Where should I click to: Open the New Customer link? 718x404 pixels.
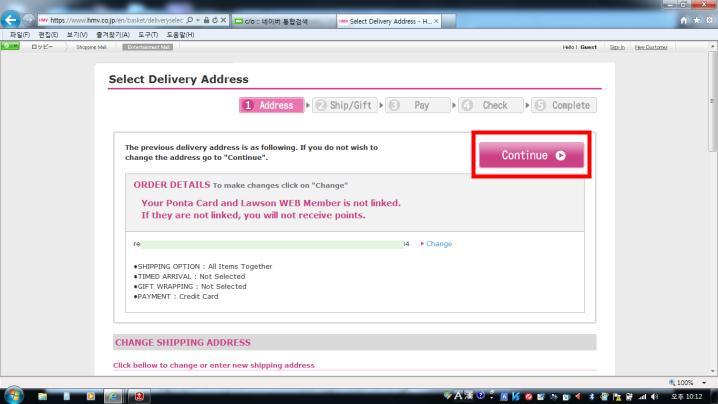(651, 46)
